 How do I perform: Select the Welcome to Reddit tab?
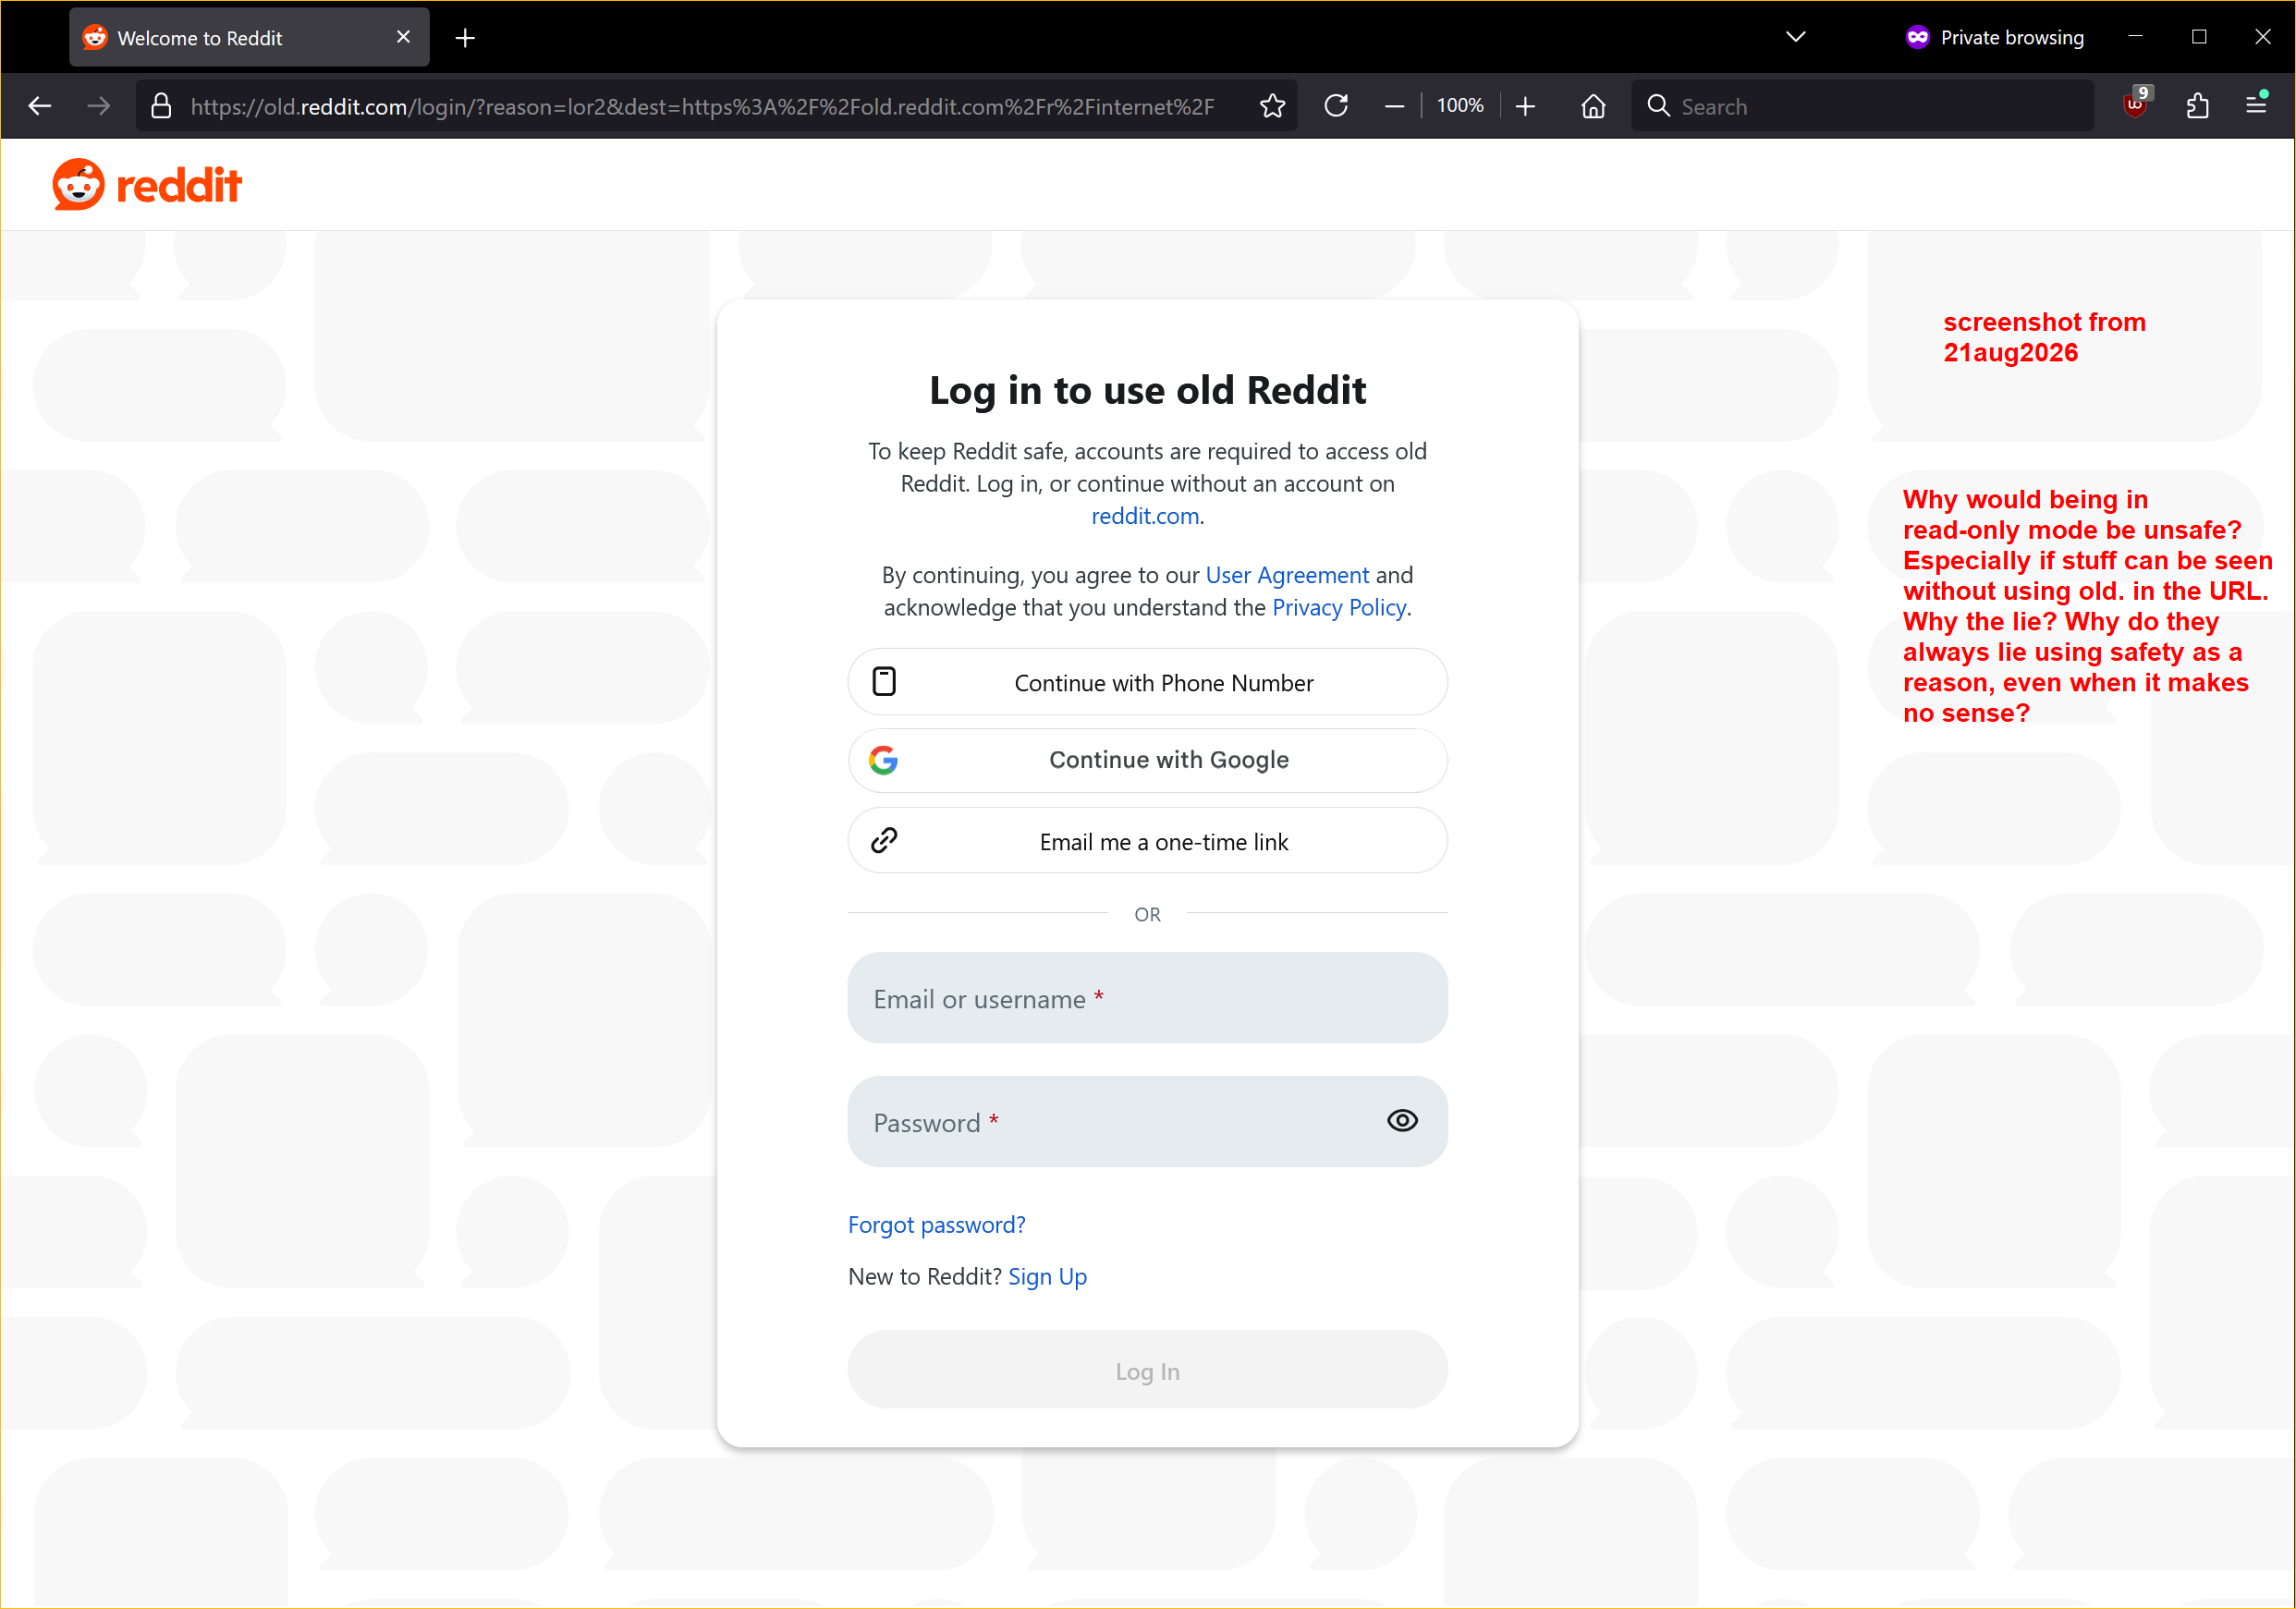249,37
